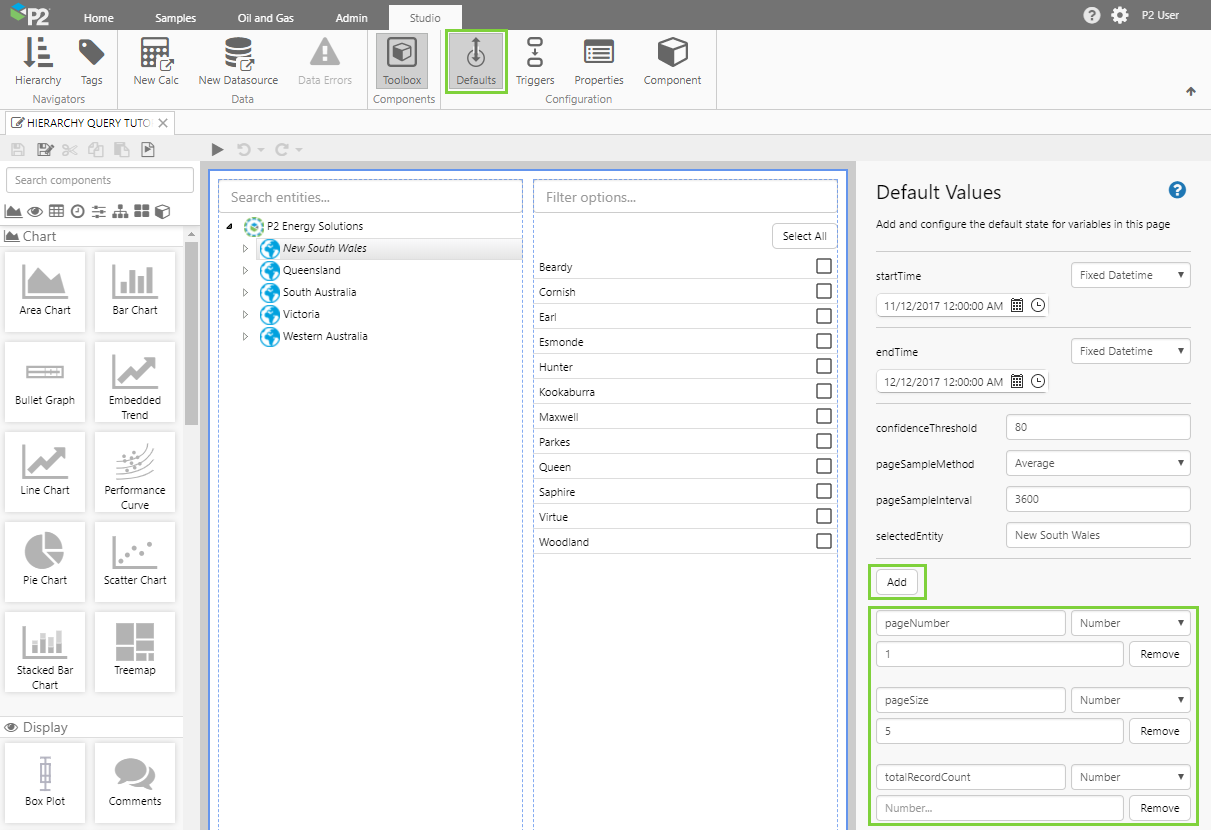
Task: Click the Search components field
Action: [x=100, y=180]
